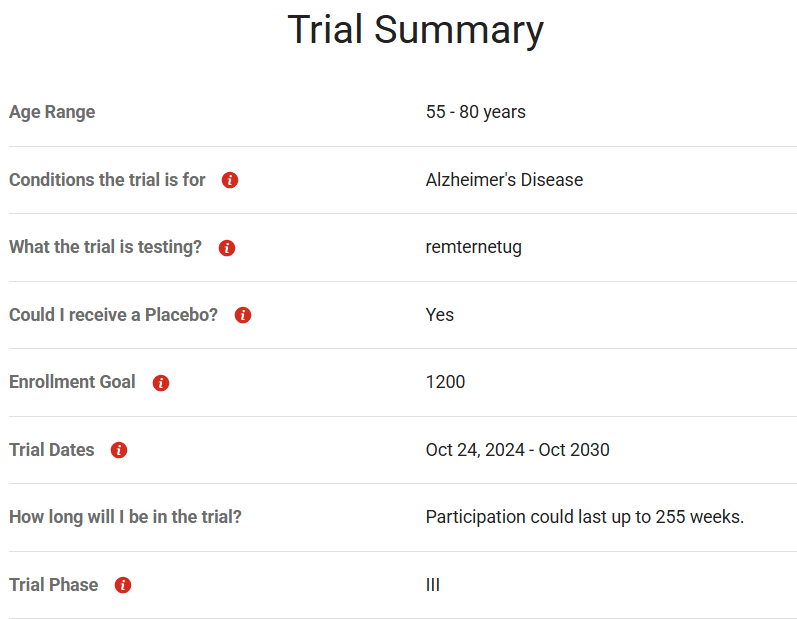Click the Conditions the trial is for label
The image size is (797, 619).
(107, 180)
